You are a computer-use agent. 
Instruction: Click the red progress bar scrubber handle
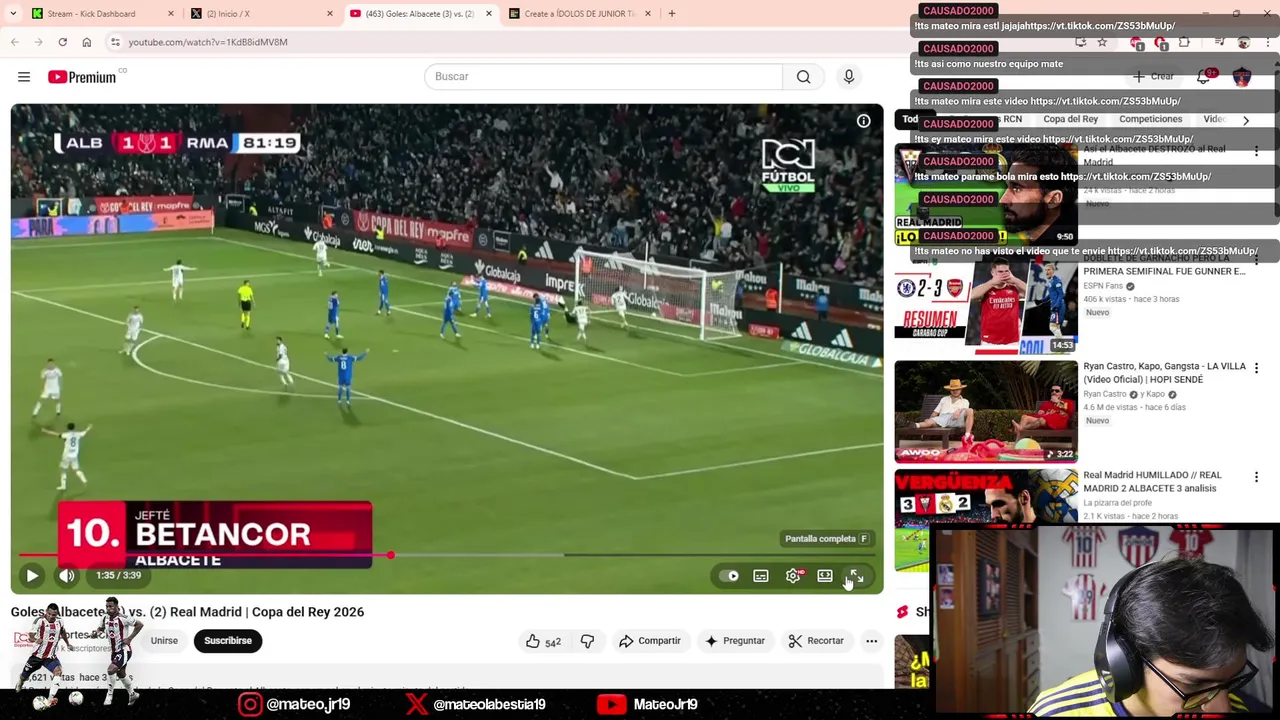[391, 555]
